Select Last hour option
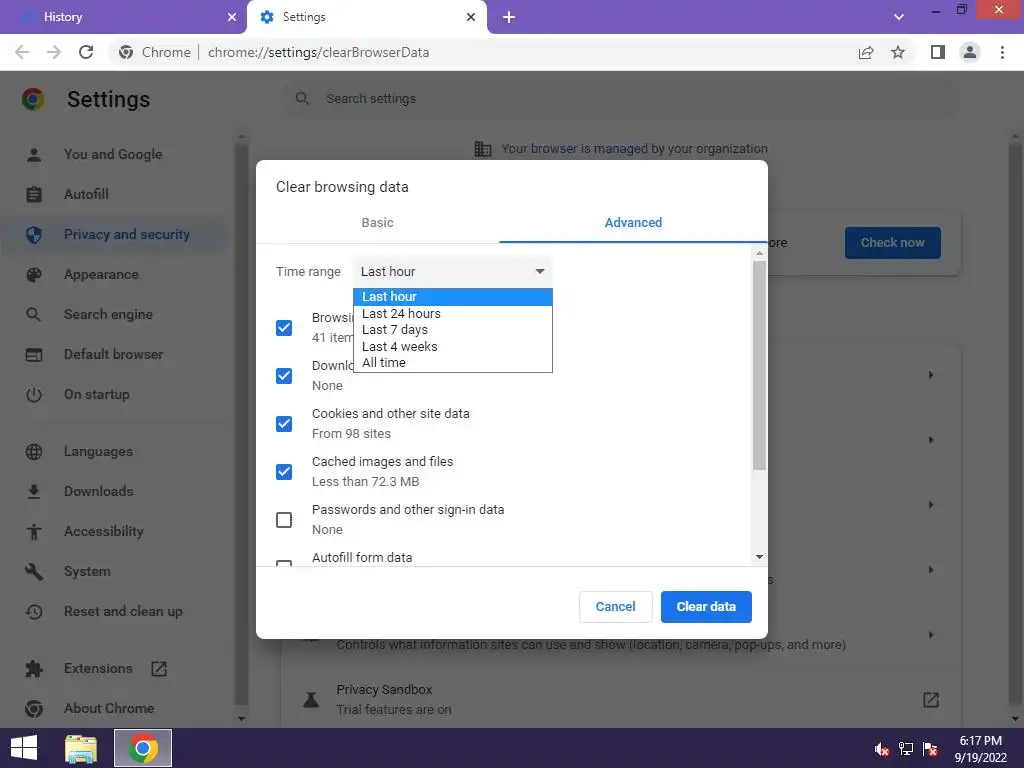Viewport: 1024px width, 768px height. point(453,297)
